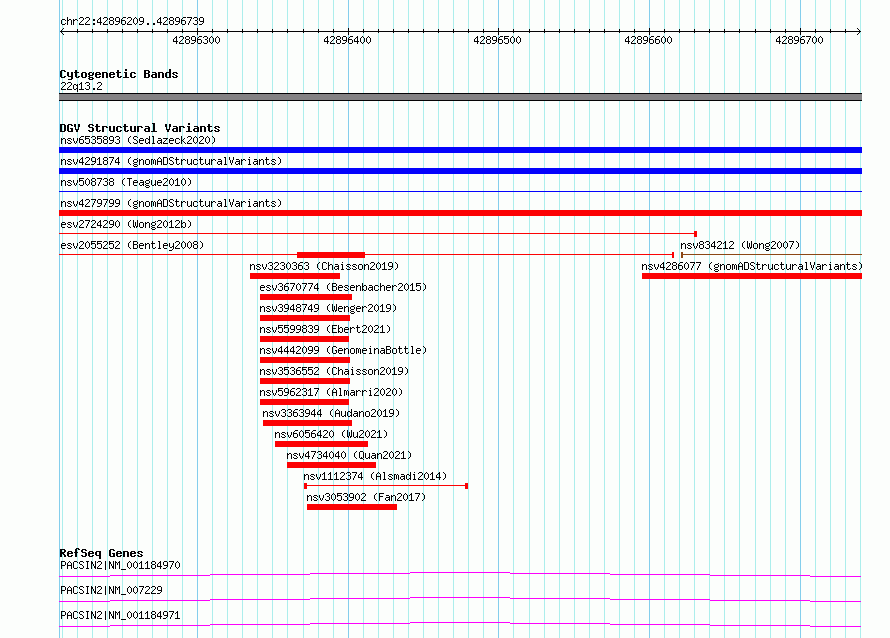
Task: Click the red bar under nsv4734040
Action: point(331,465)
